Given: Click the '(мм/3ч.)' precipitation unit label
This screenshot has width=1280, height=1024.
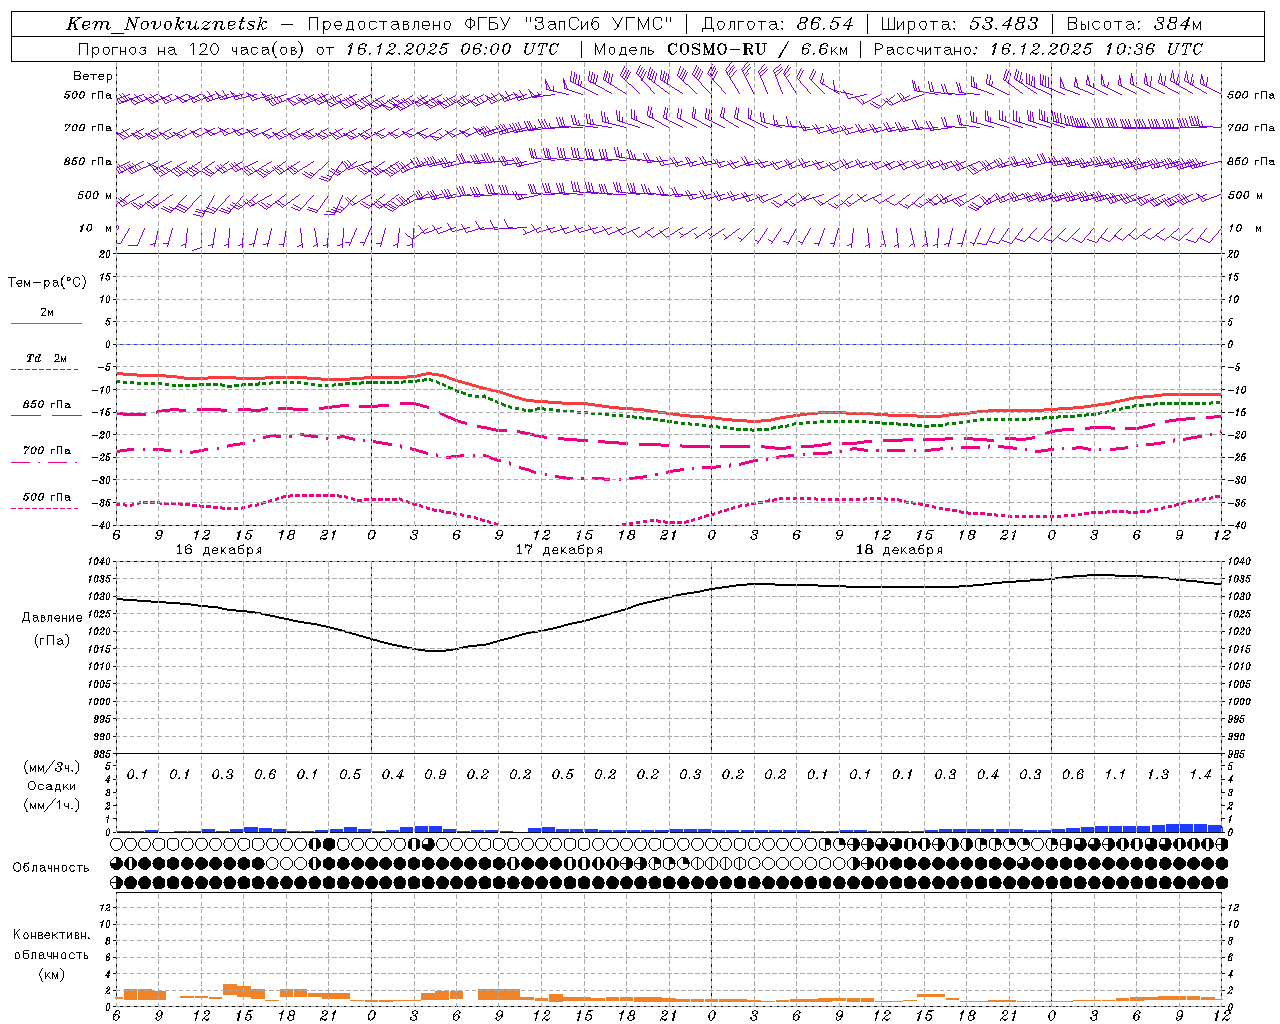Looking at the screenshot, I should click(x=52, y=767).
